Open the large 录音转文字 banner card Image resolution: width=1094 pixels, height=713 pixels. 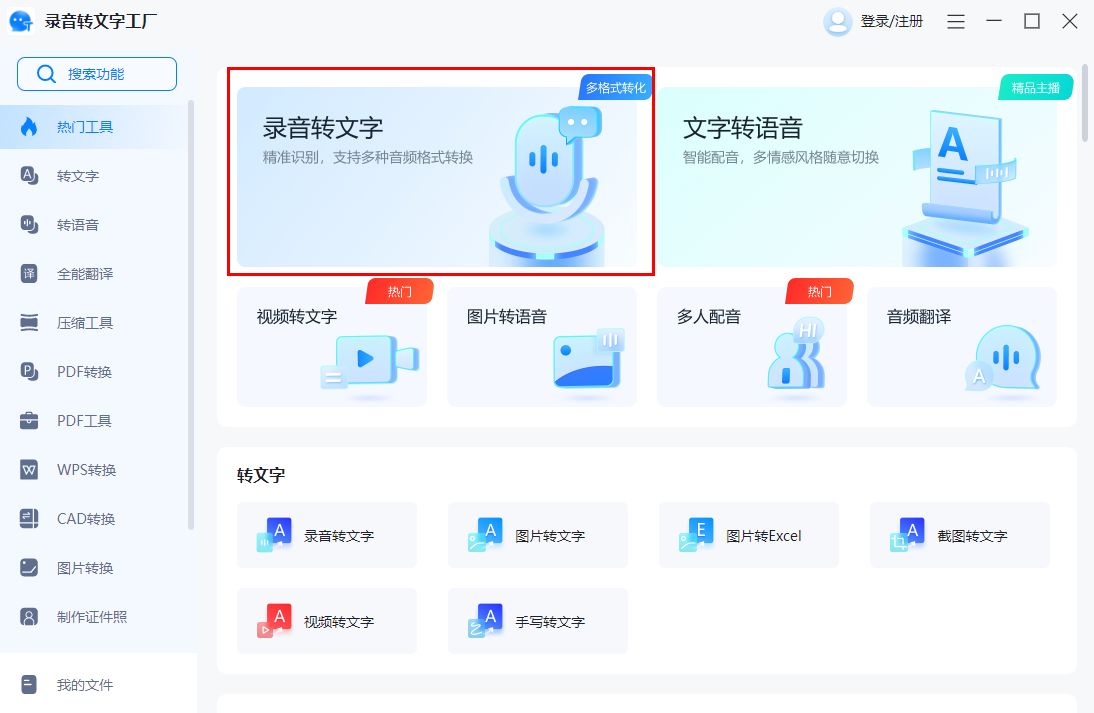tap(437, 177)
